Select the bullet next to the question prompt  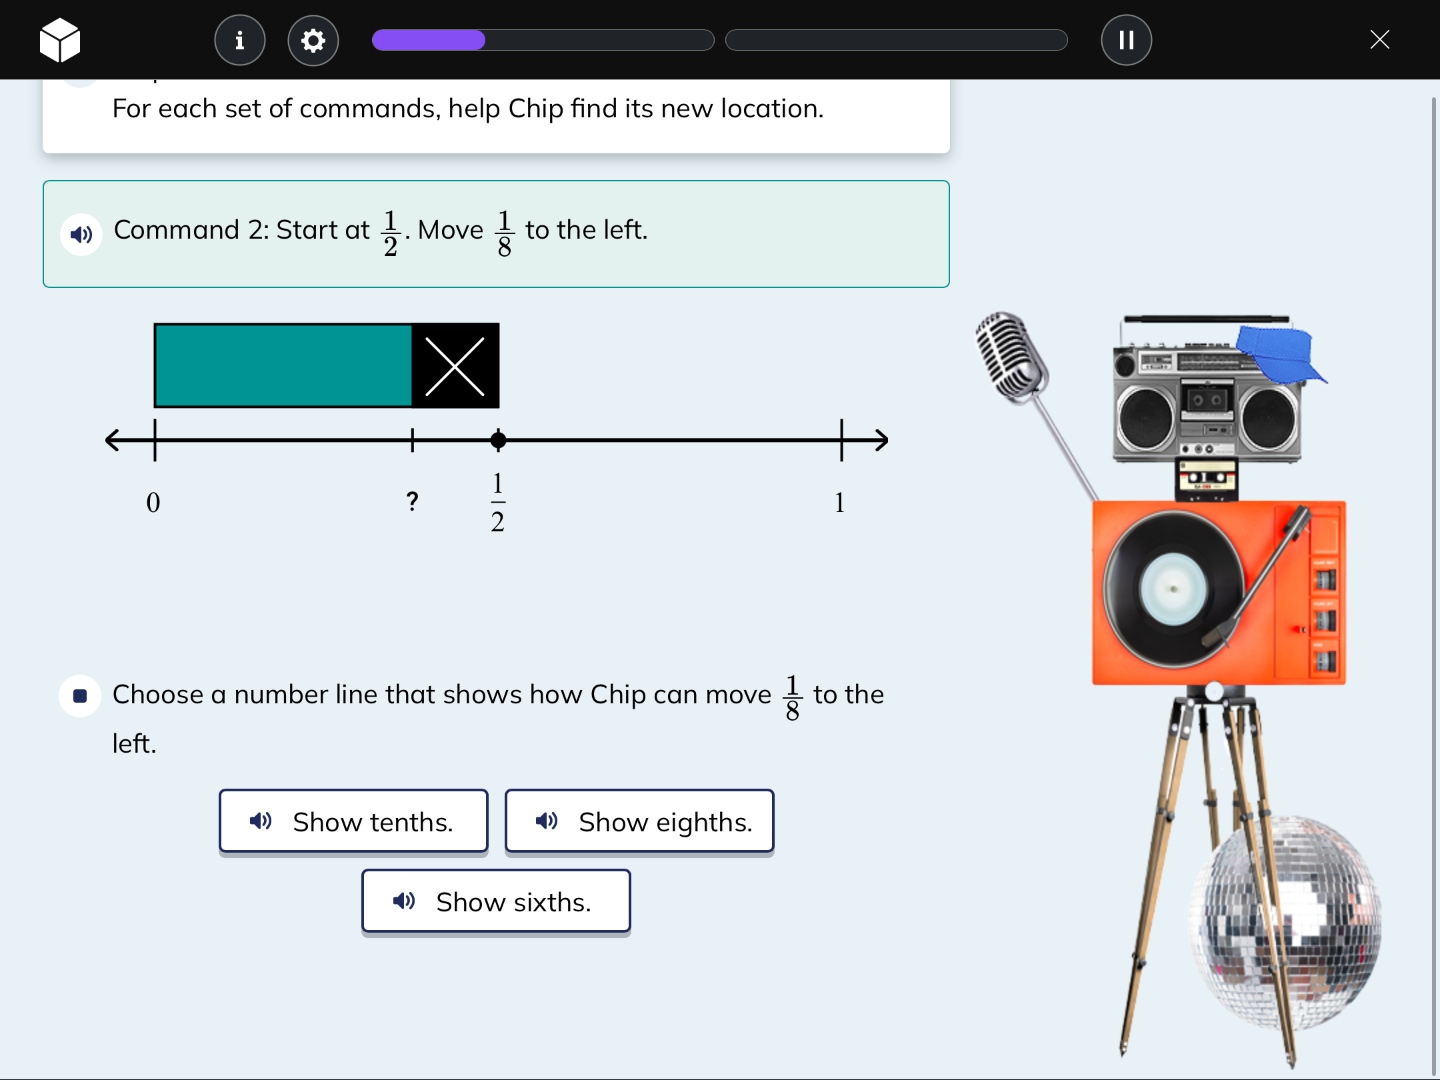click(80, 696)
